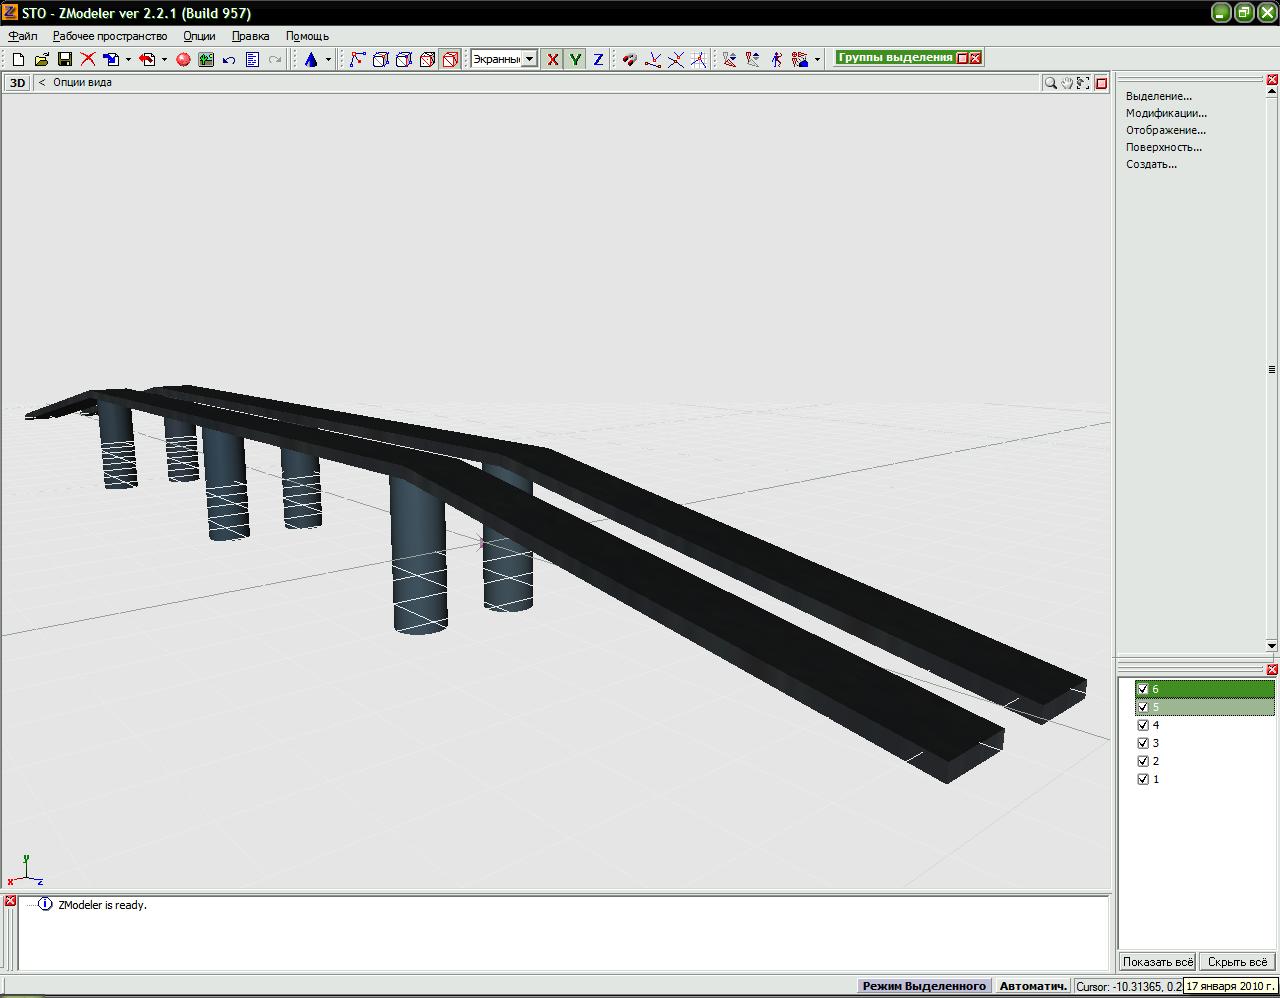Create a new file with the blank page icon
The image size is (1280, 998).
tap(18, 60)
